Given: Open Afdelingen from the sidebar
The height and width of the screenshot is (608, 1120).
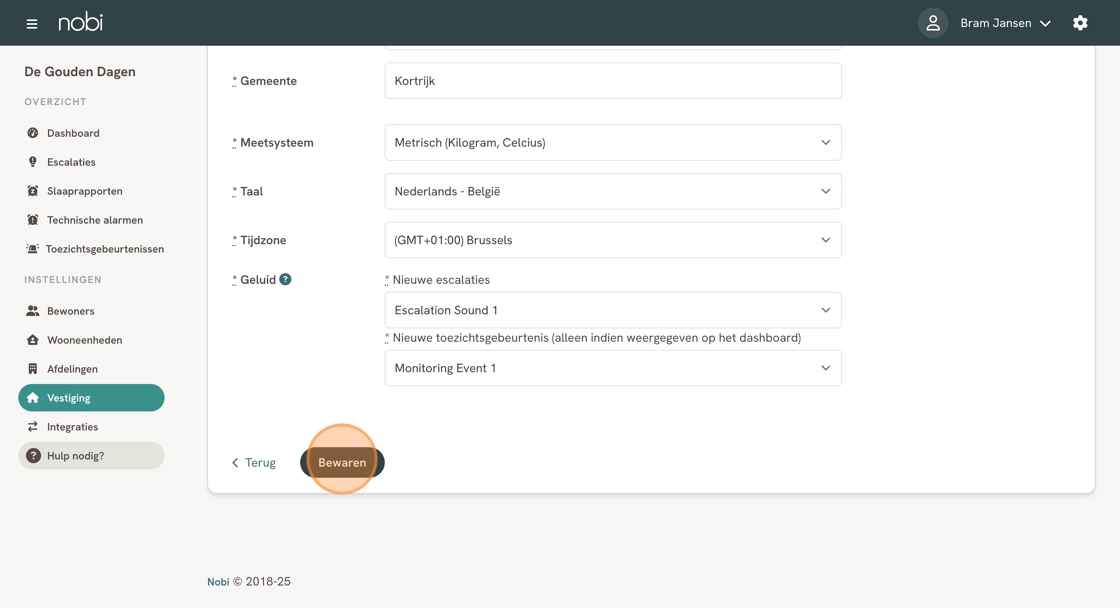Looking at the screenshot, I should 72,369.
